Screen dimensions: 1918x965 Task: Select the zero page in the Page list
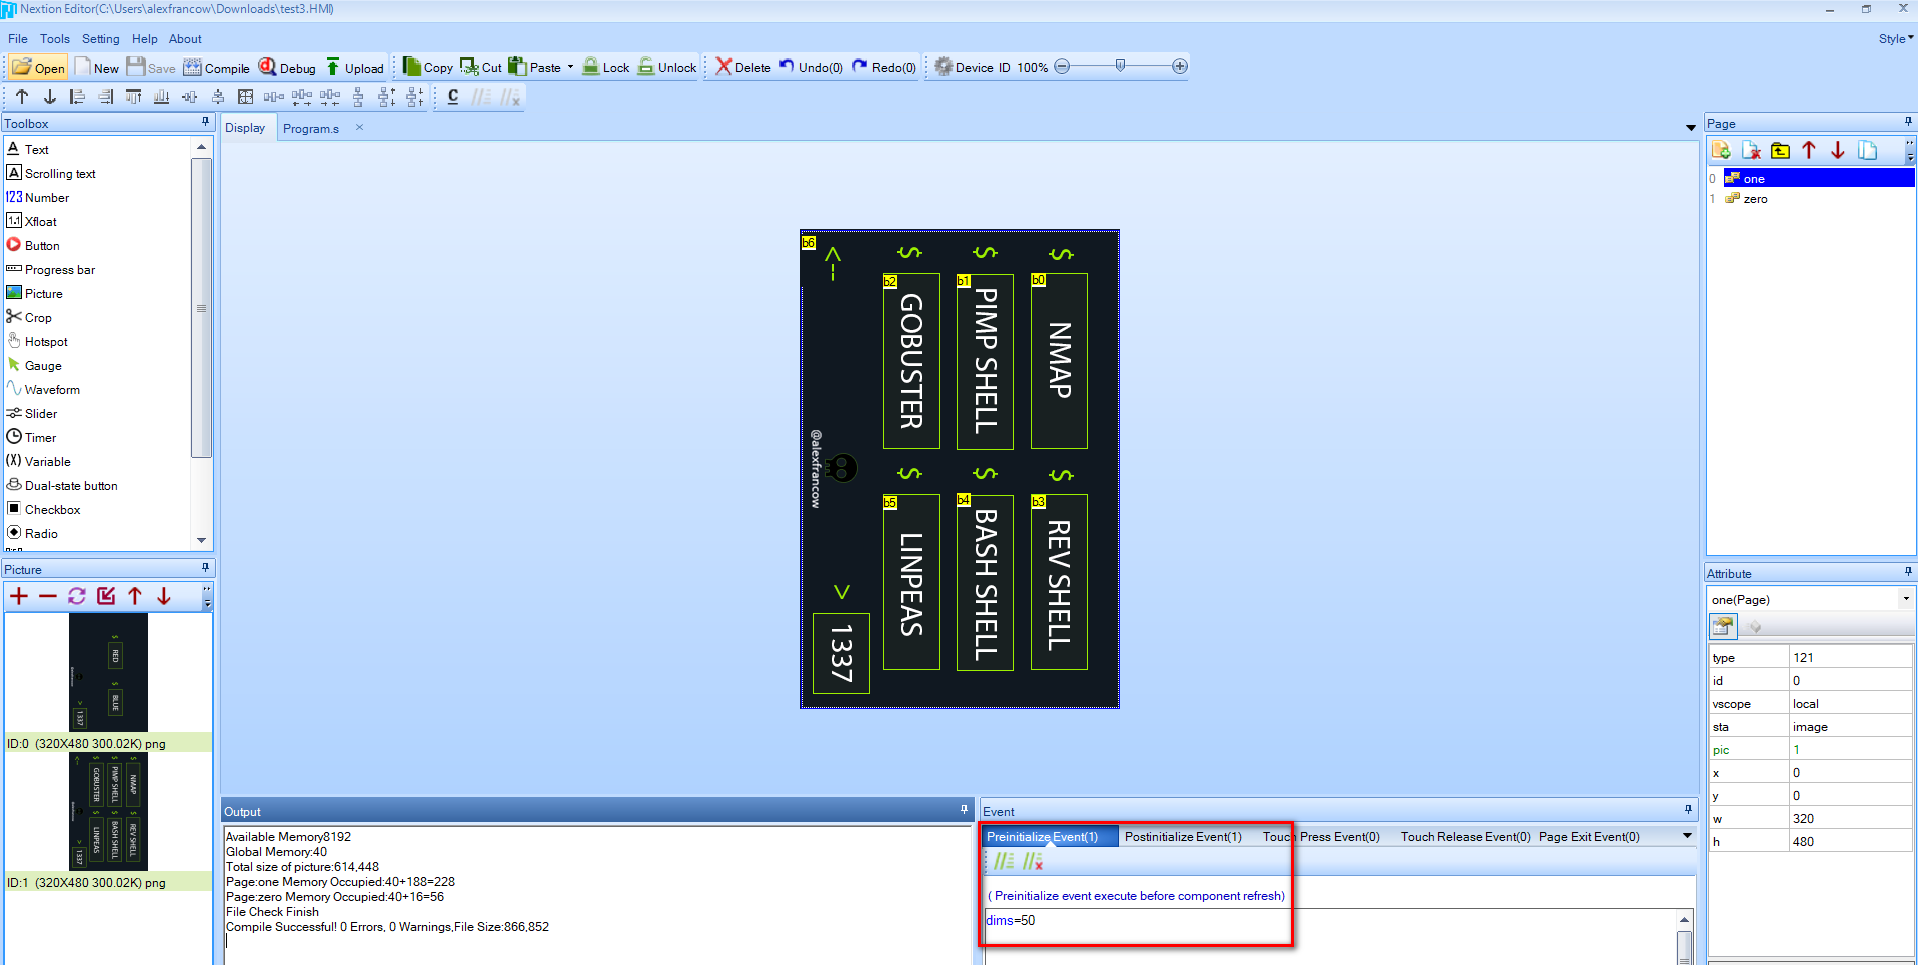pos(1755,198)
